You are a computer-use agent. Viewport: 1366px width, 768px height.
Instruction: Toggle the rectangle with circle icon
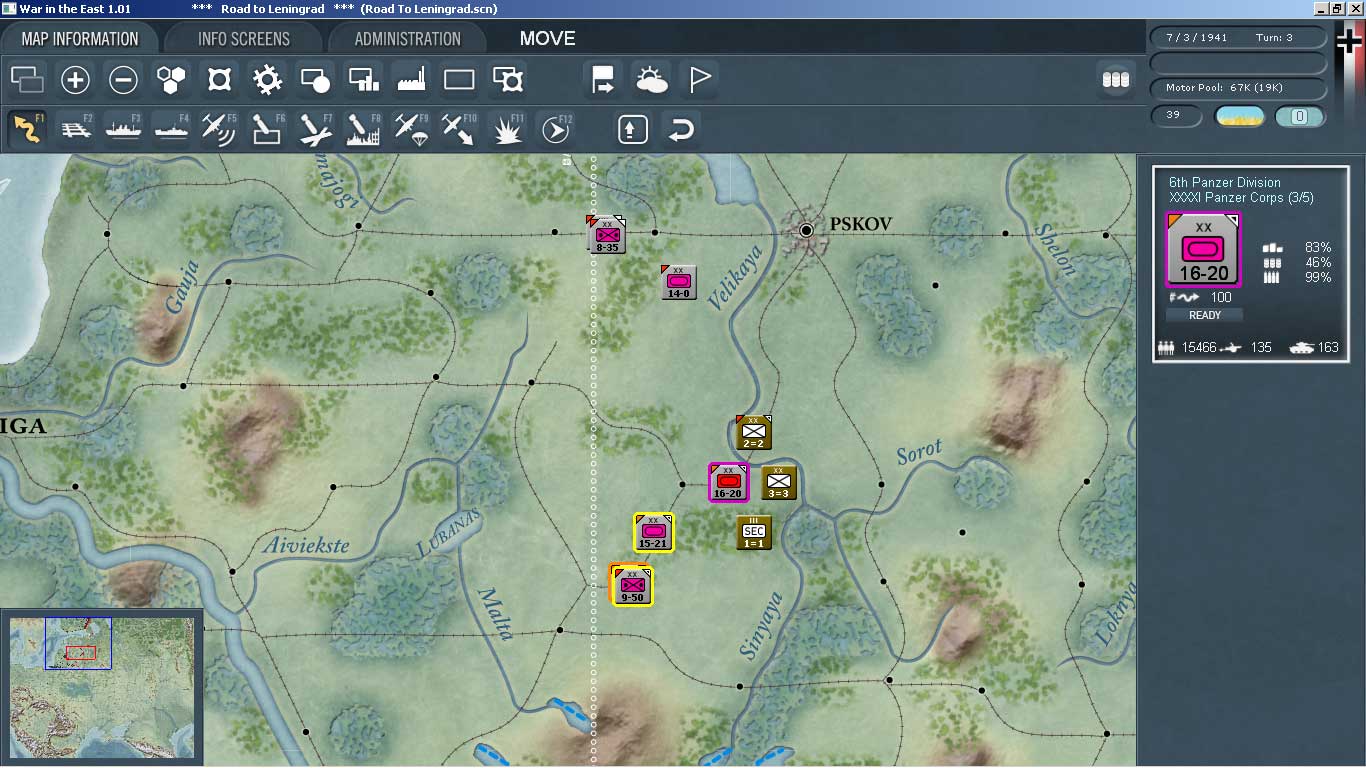[315, 79]
